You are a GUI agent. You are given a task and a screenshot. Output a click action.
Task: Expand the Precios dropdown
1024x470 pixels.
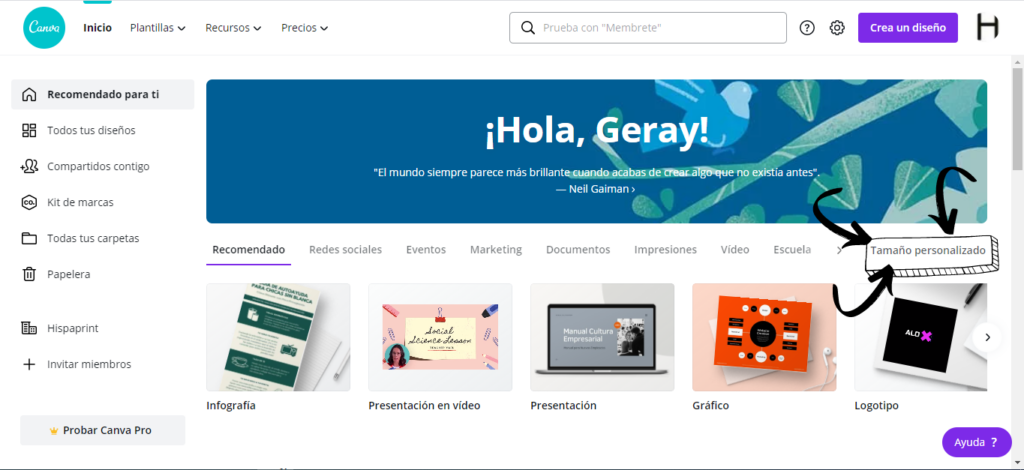pyautogui.click(x=304, y=28)
